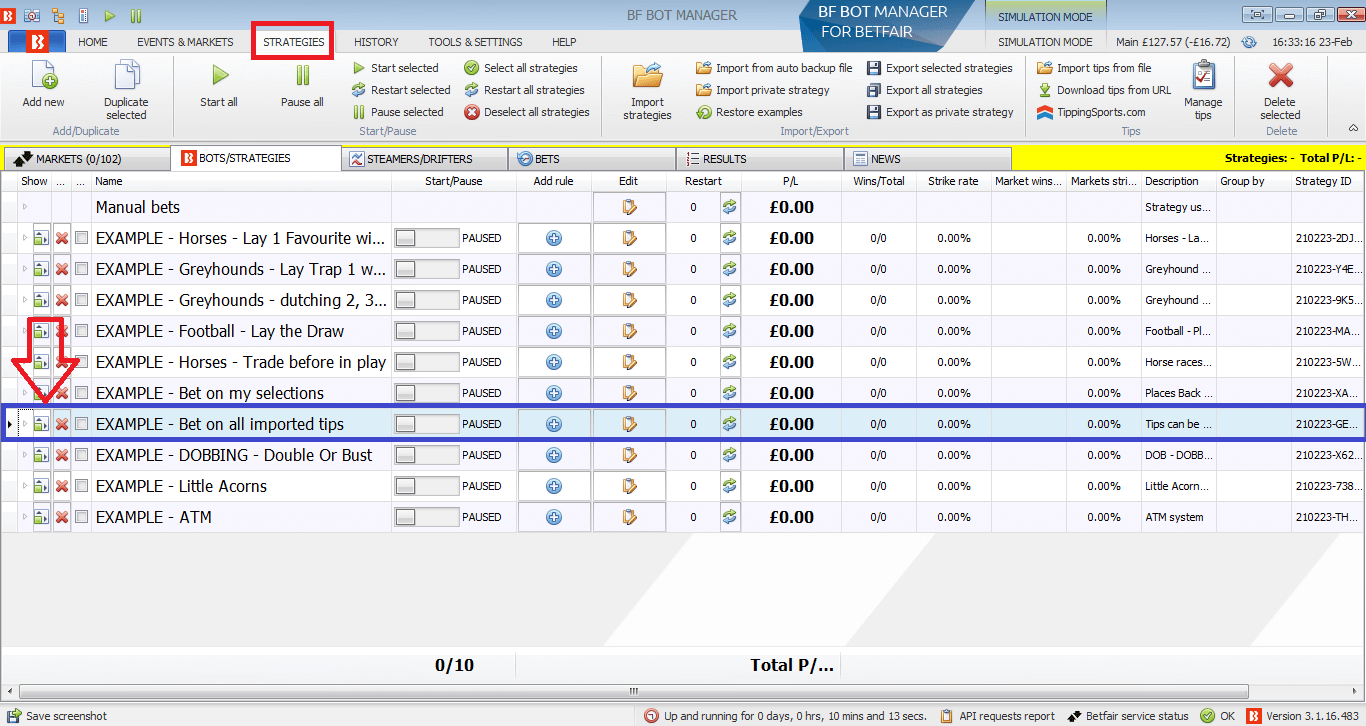Delete Lay 1 Favourite strategy row X
This screenshot has height=726, width=1366.
(x=62, y=238)
